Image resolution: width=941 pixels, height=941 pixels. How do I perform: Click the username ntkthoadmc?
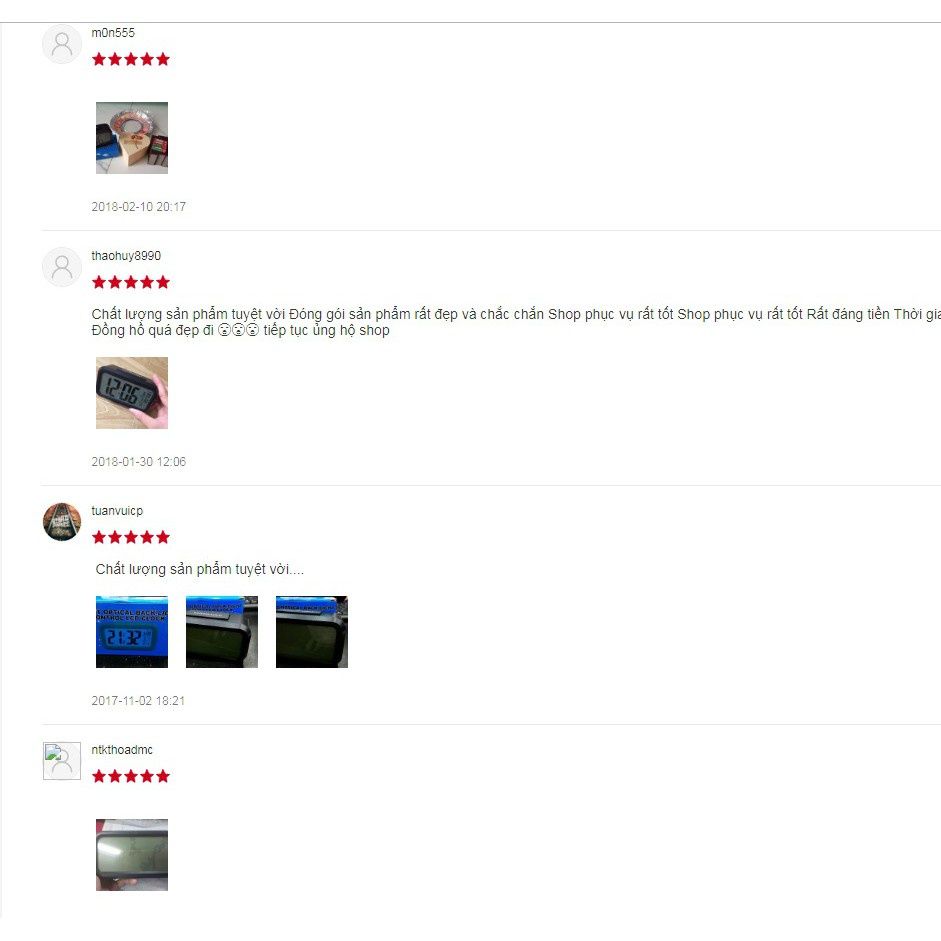coord(122,750)
